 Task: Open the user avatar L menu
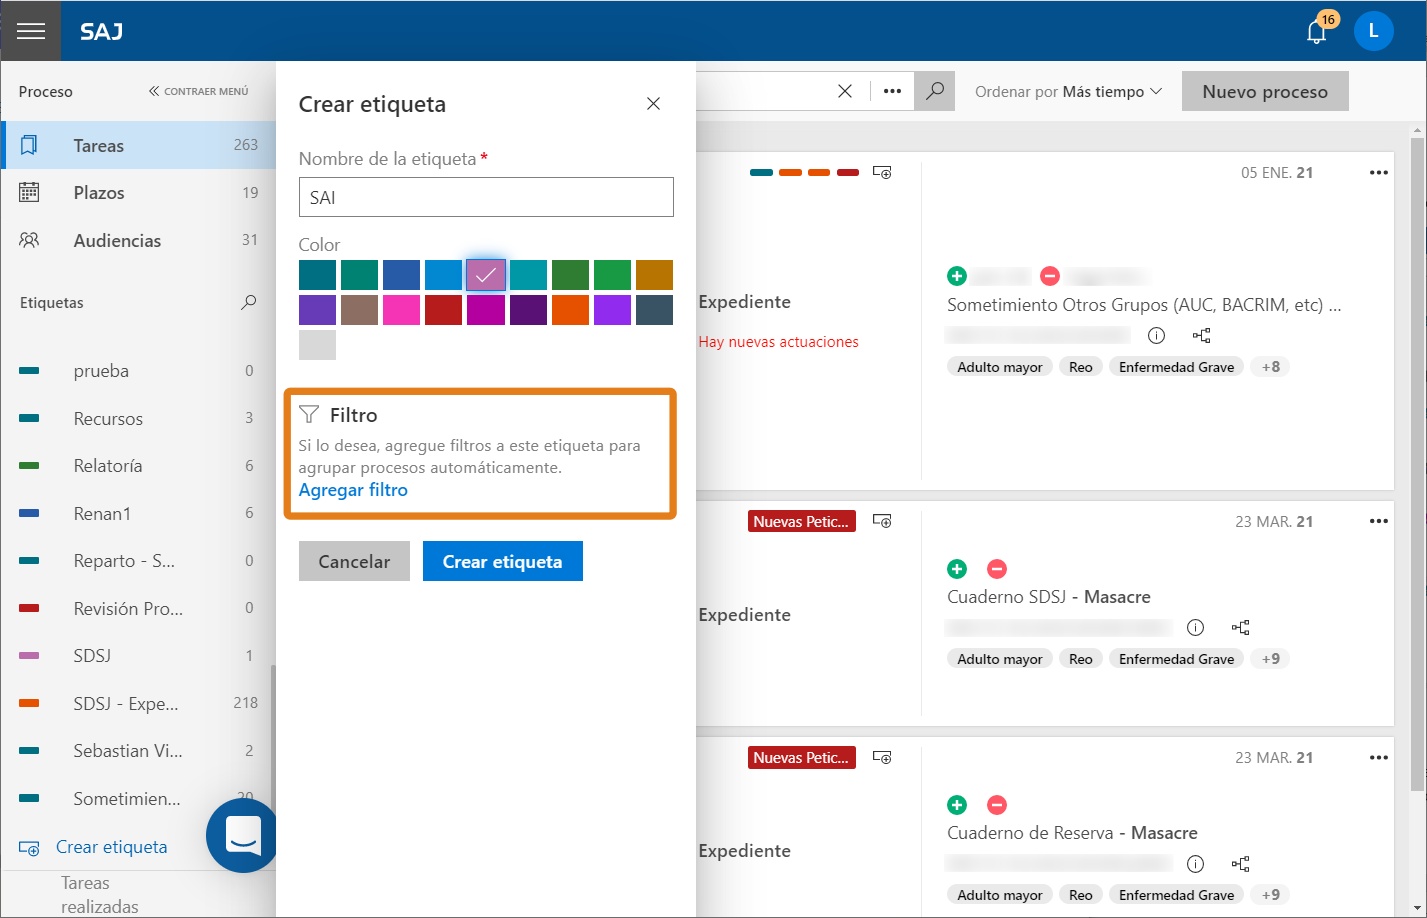click(x=1373, y=32)
